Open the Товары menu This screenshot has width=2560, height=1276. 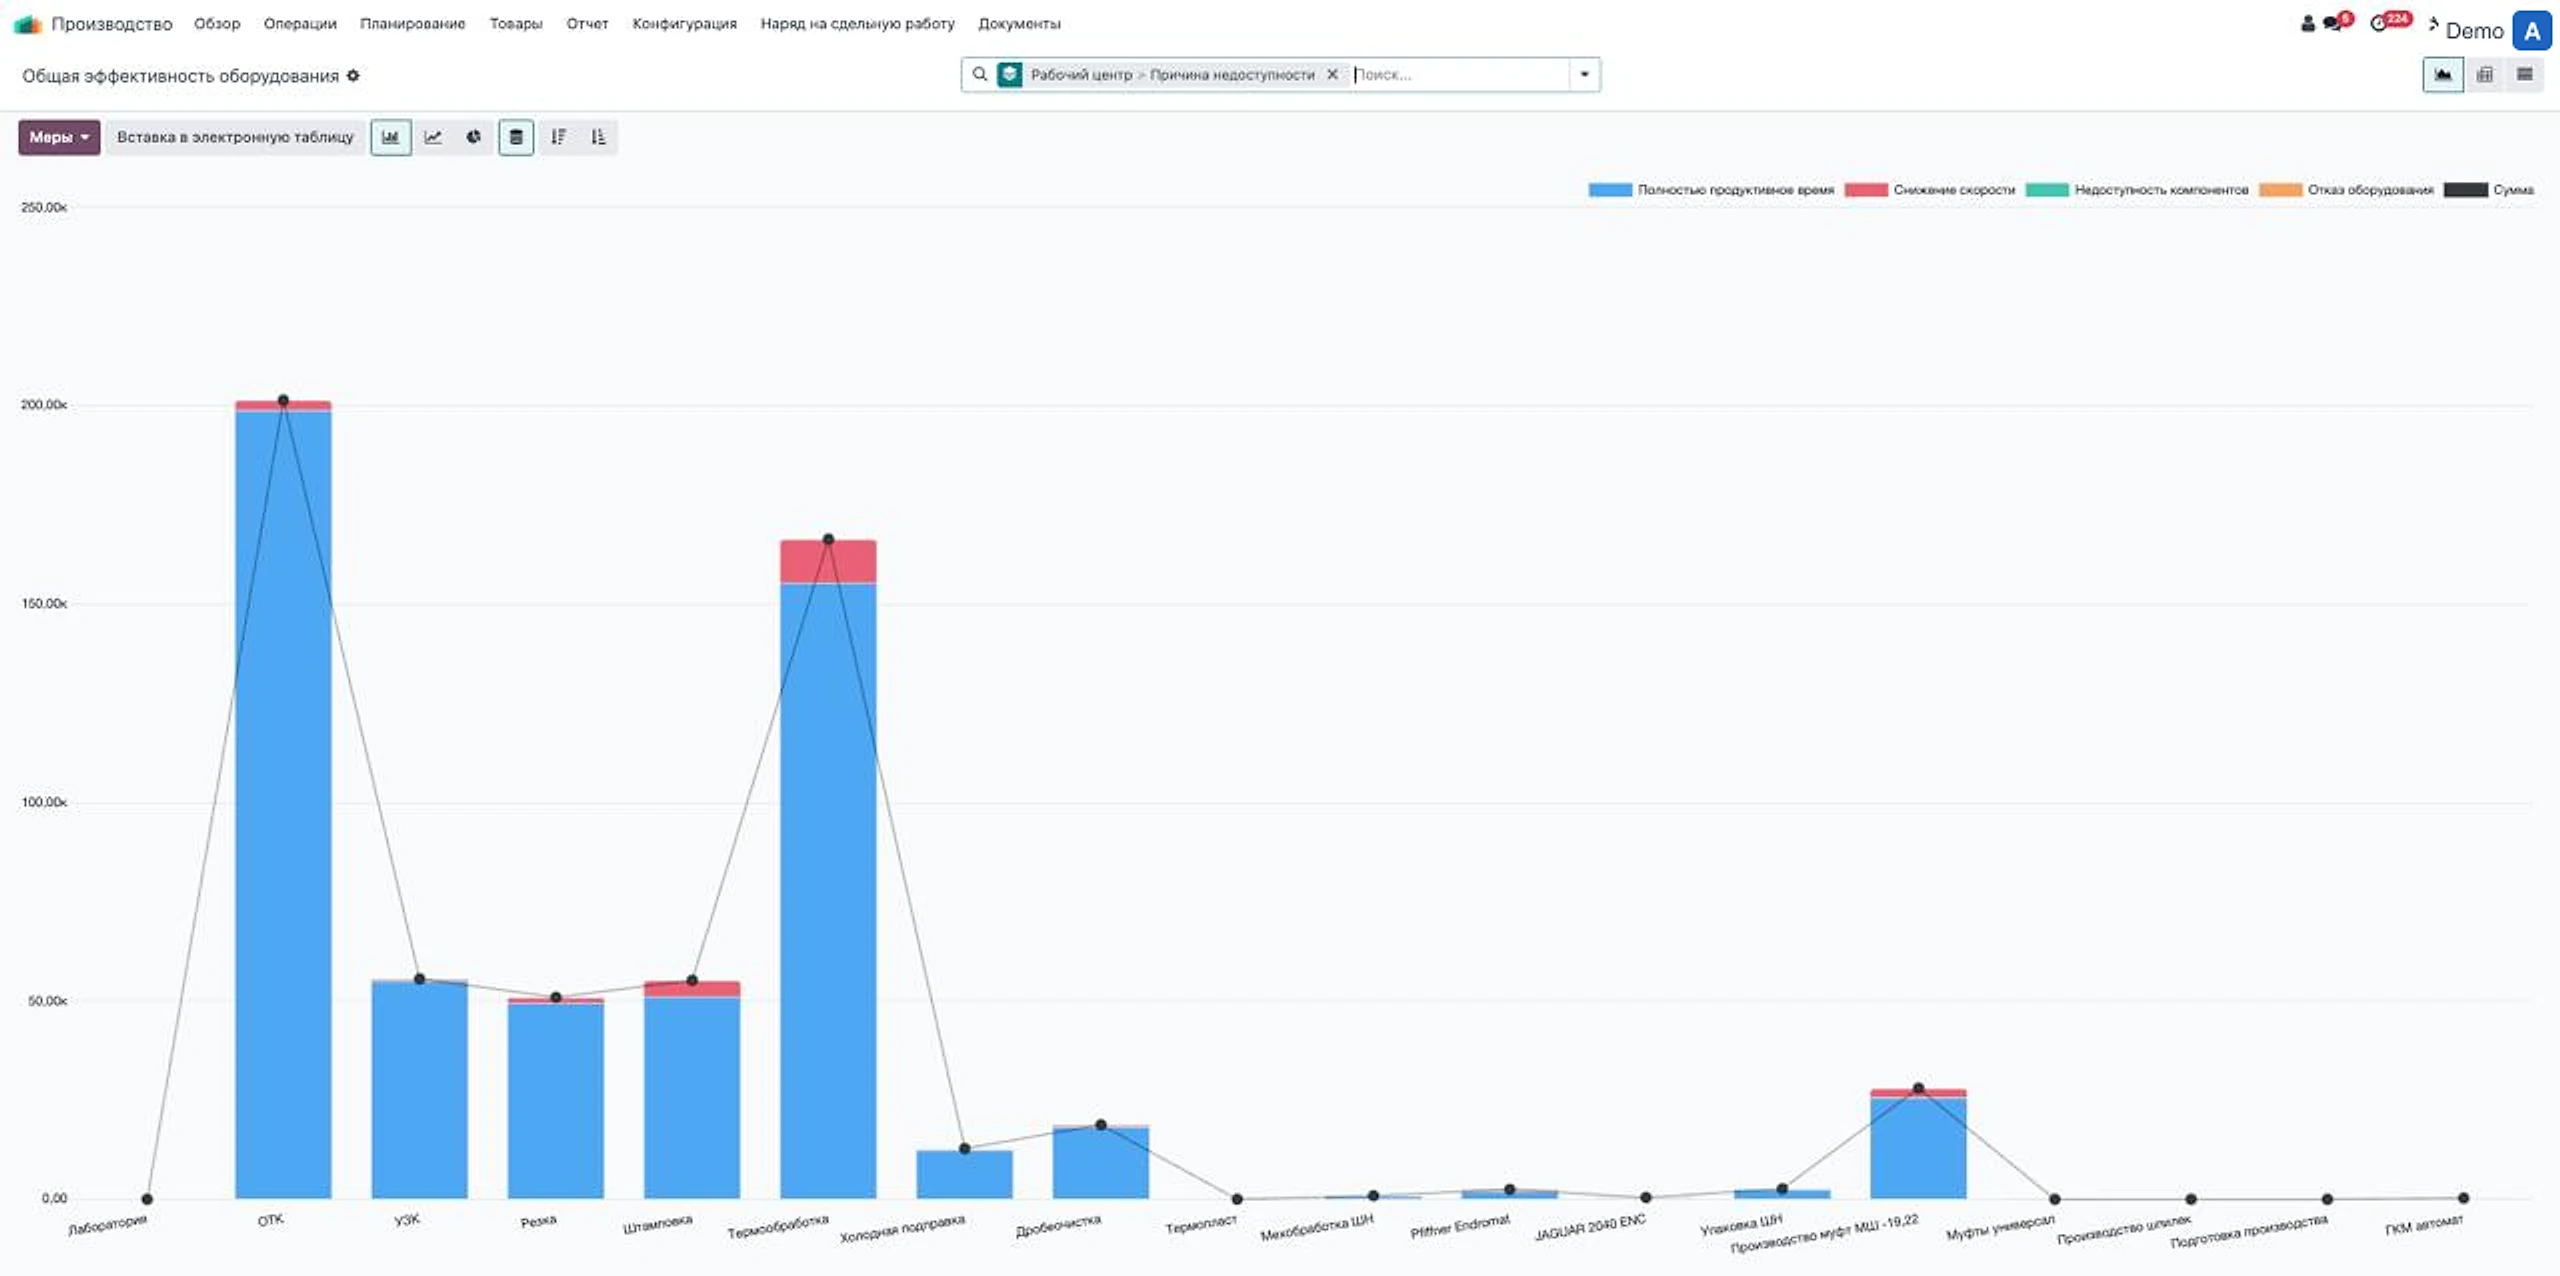pyautogui.click(x=516, y=23)
